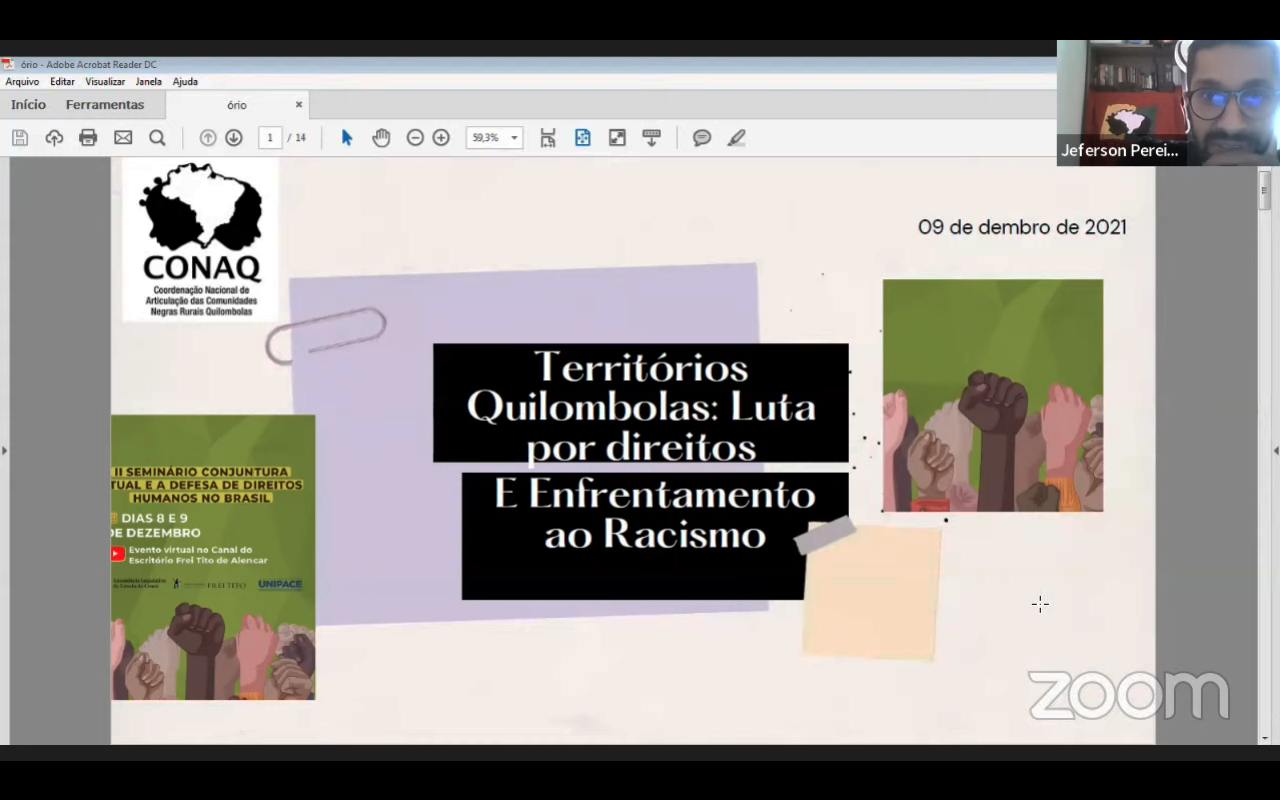Switch to the Ferramentas tab
The height and width of the screenshot is (800, 1280).
pyautogui.click(x=105, y=105)
